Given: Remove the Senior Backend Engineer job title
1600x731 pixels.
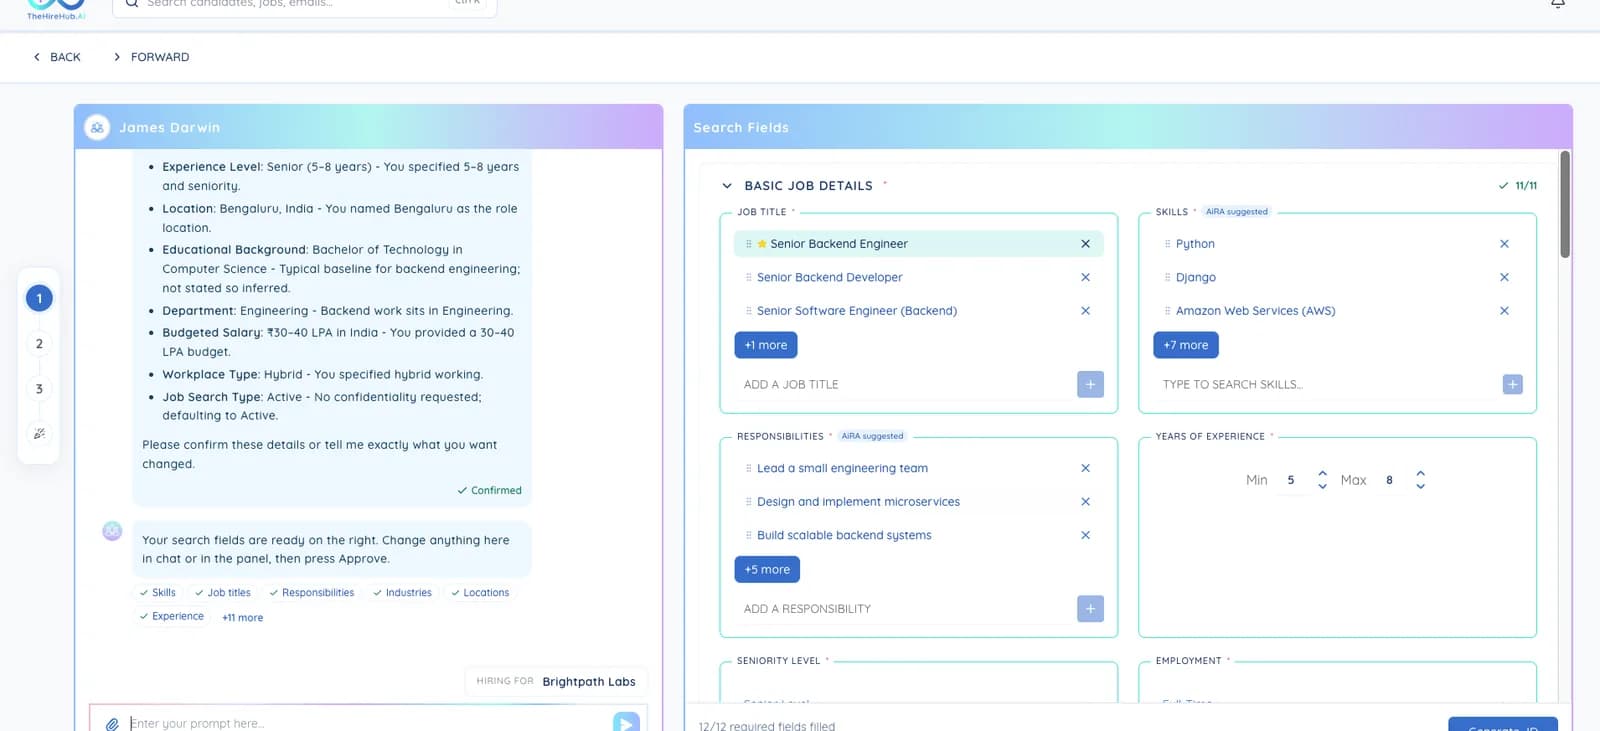Looking at the screenshot, I should [1085, 244].
